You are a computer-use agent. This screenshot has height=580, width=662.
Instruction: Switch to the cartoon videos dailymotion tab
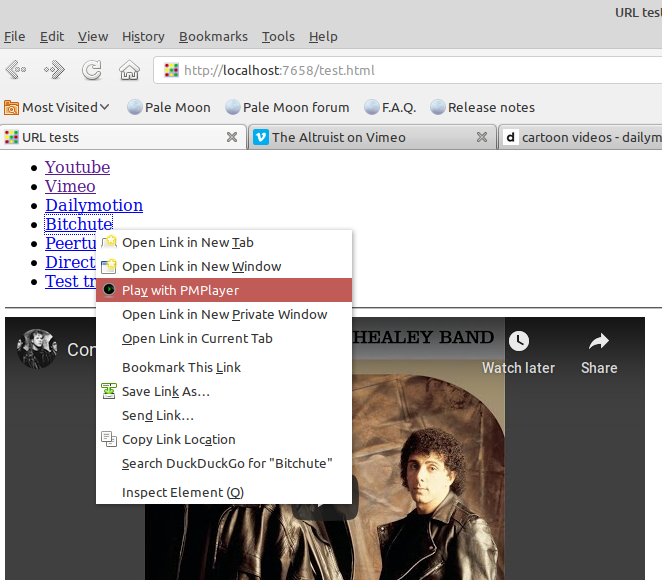(580, 137)
